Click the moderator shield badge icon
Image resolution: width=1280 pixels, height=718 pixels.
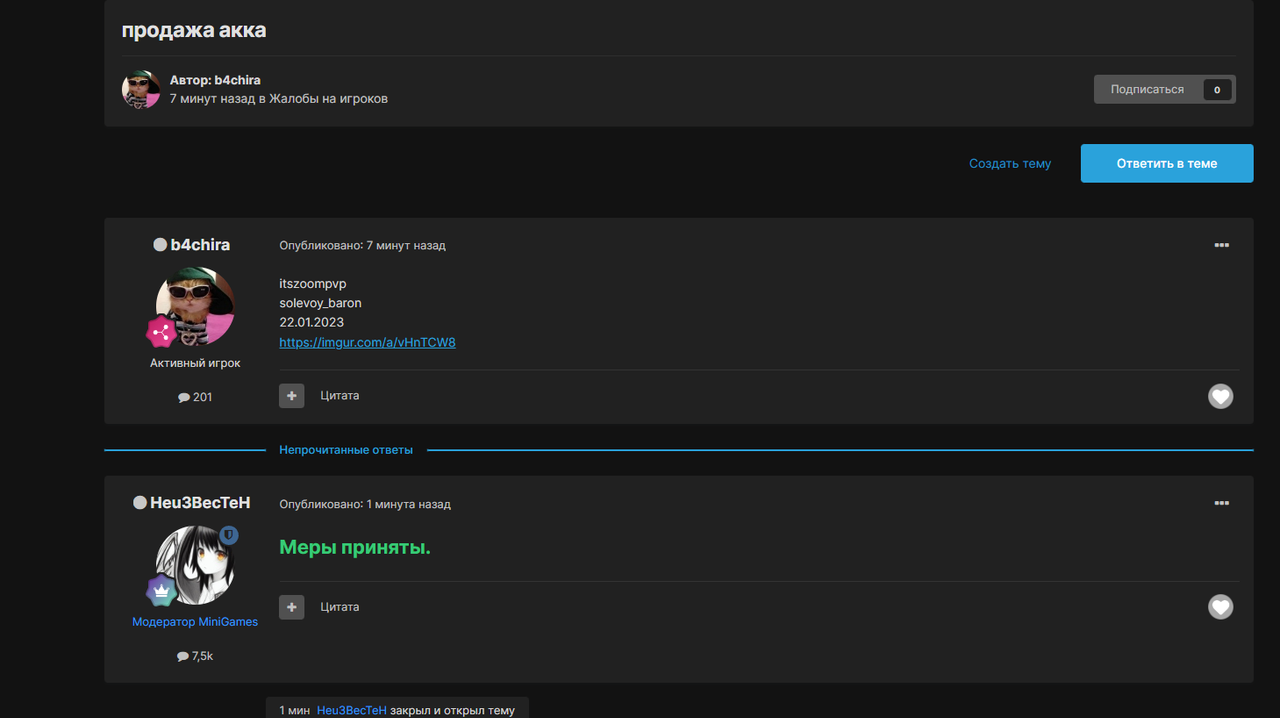pyautogui.click(x=228, y=536)
